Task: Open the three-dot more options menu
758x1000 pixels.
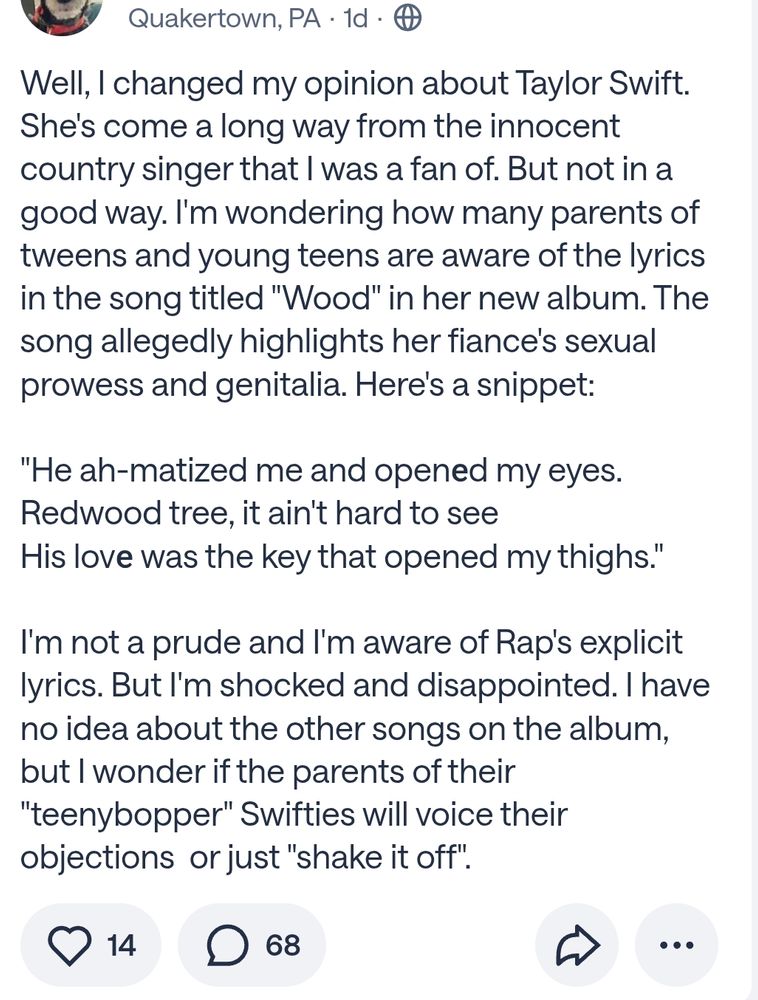Action: (x=676, y=944)
